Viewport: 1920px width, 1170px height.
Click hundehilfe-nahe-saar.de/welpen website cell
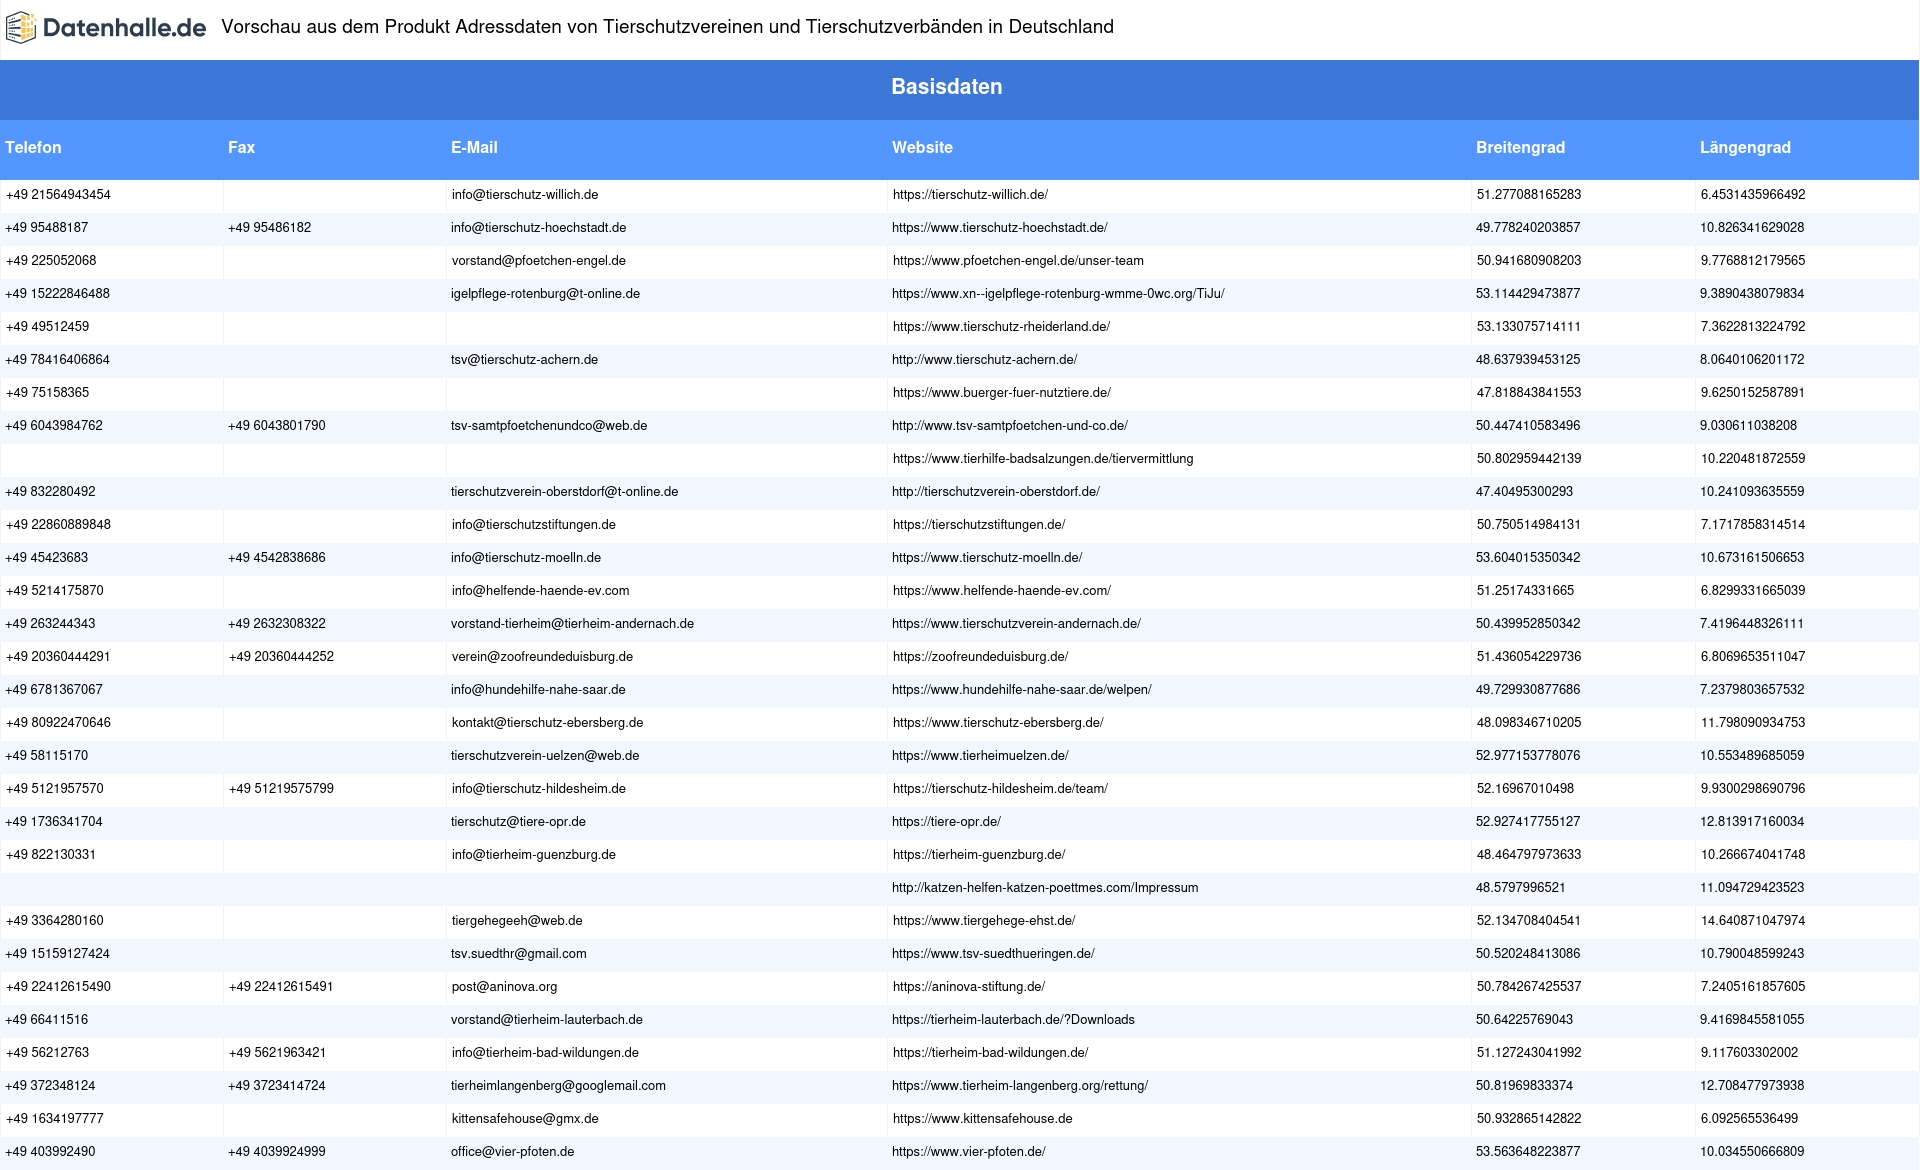coord(1022,690)
